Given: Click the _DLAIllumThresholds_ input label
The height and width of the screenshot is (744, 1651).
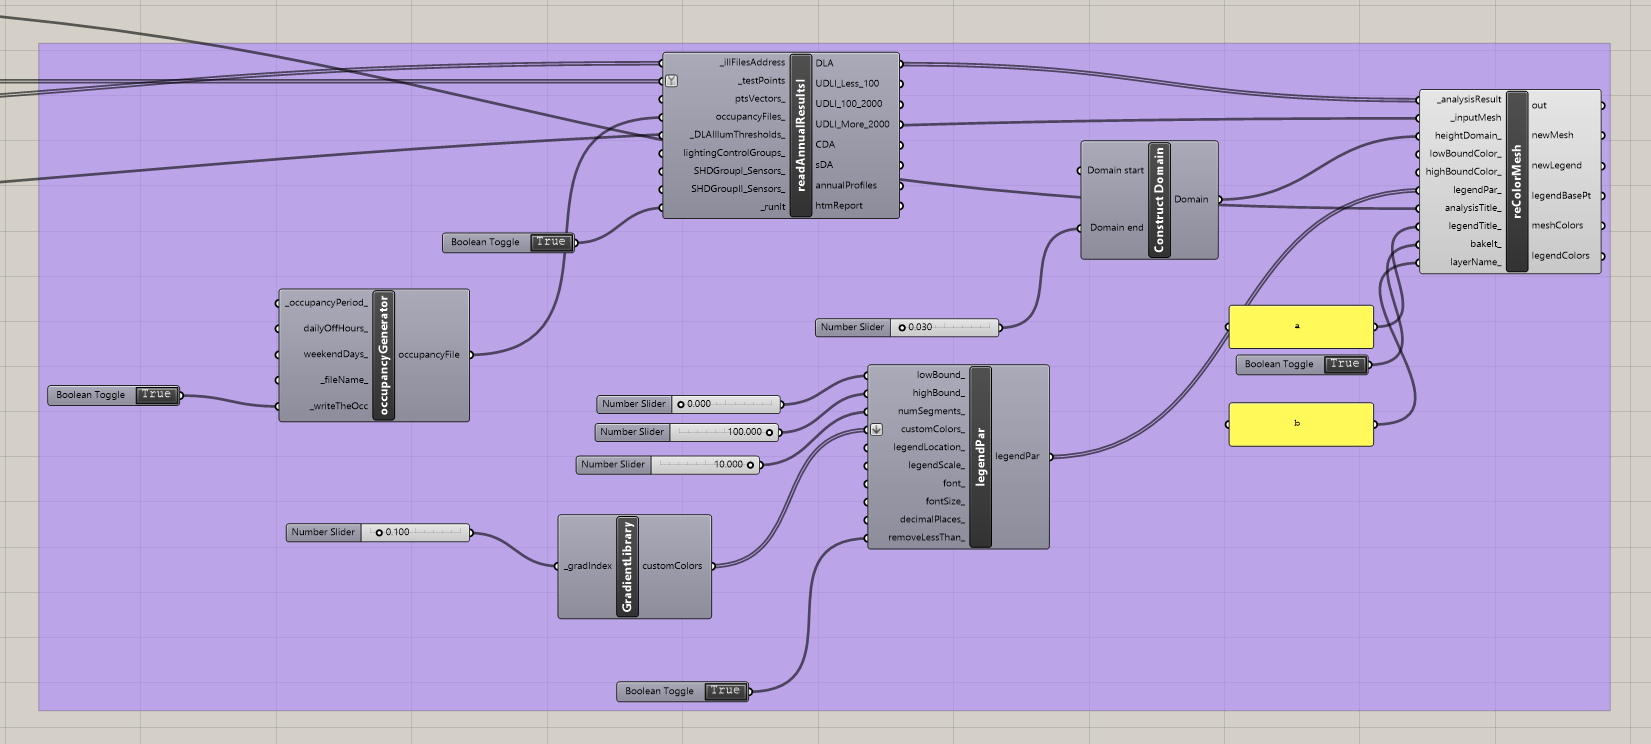Looking at the screenshot, I should 737,135.
